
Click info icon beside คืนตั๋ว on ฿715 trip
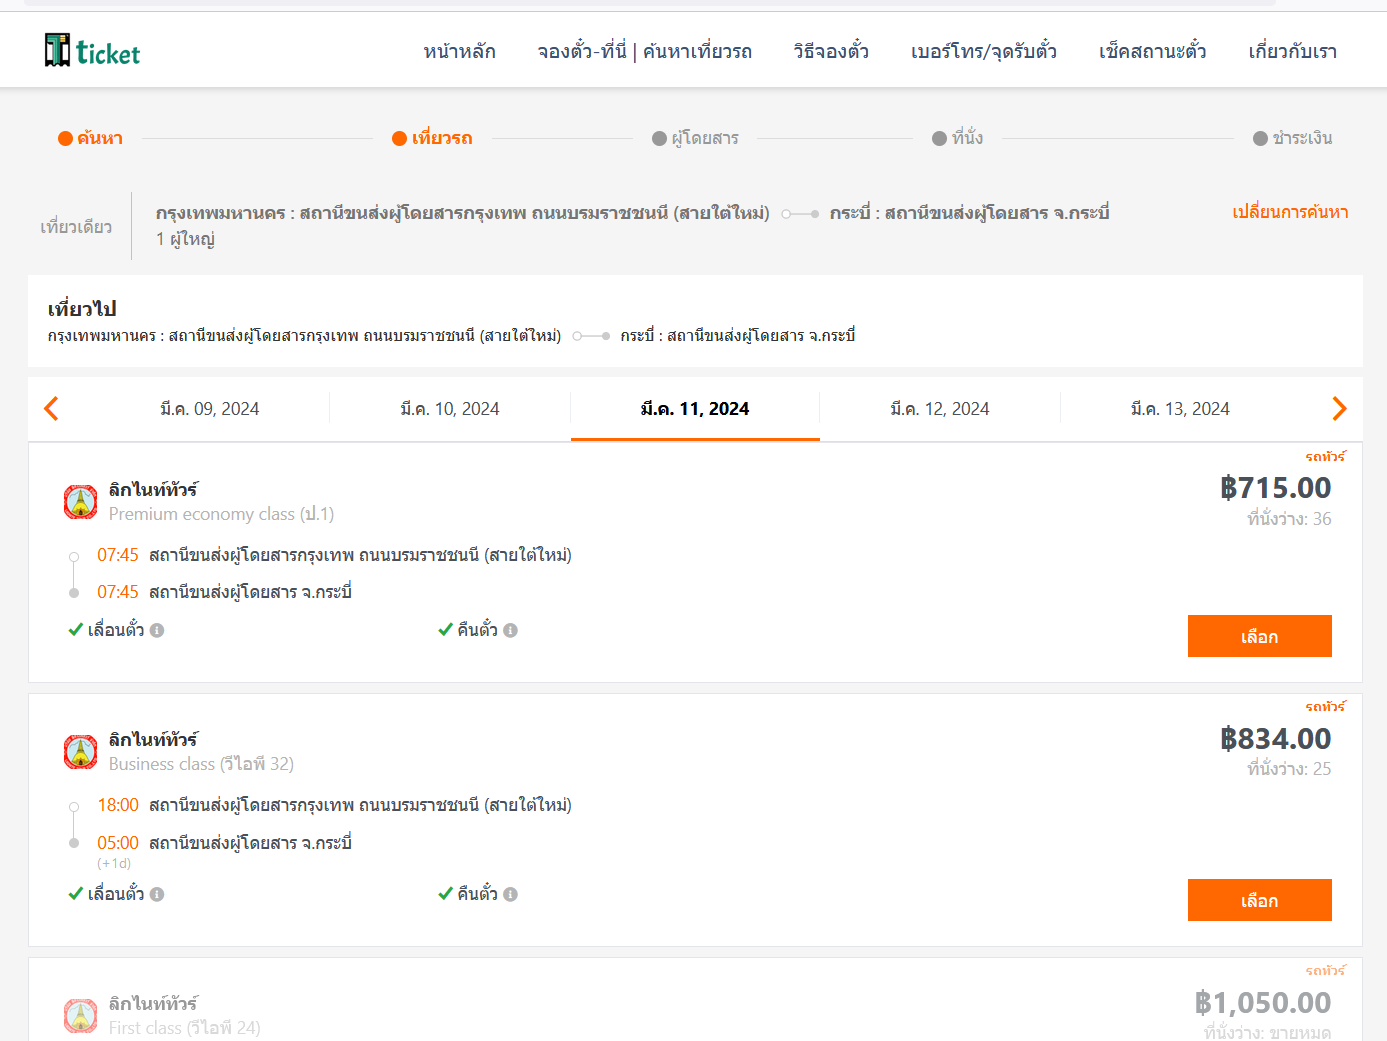tap(511, 631)
